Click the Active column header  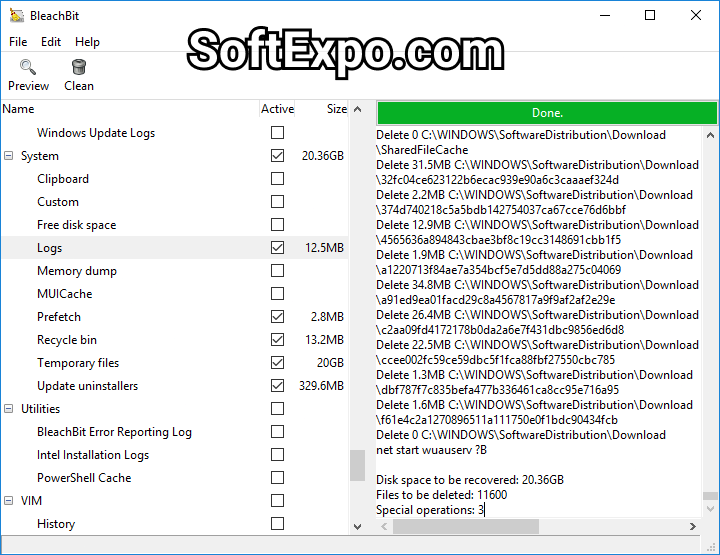(x=277, y=109)
